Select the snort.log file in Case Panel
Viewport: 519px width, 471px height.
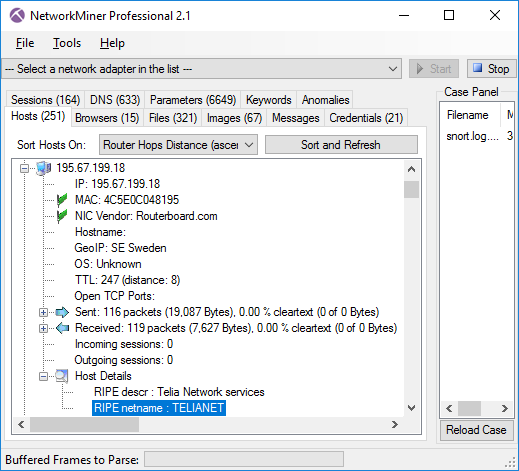tap(473, 136)
